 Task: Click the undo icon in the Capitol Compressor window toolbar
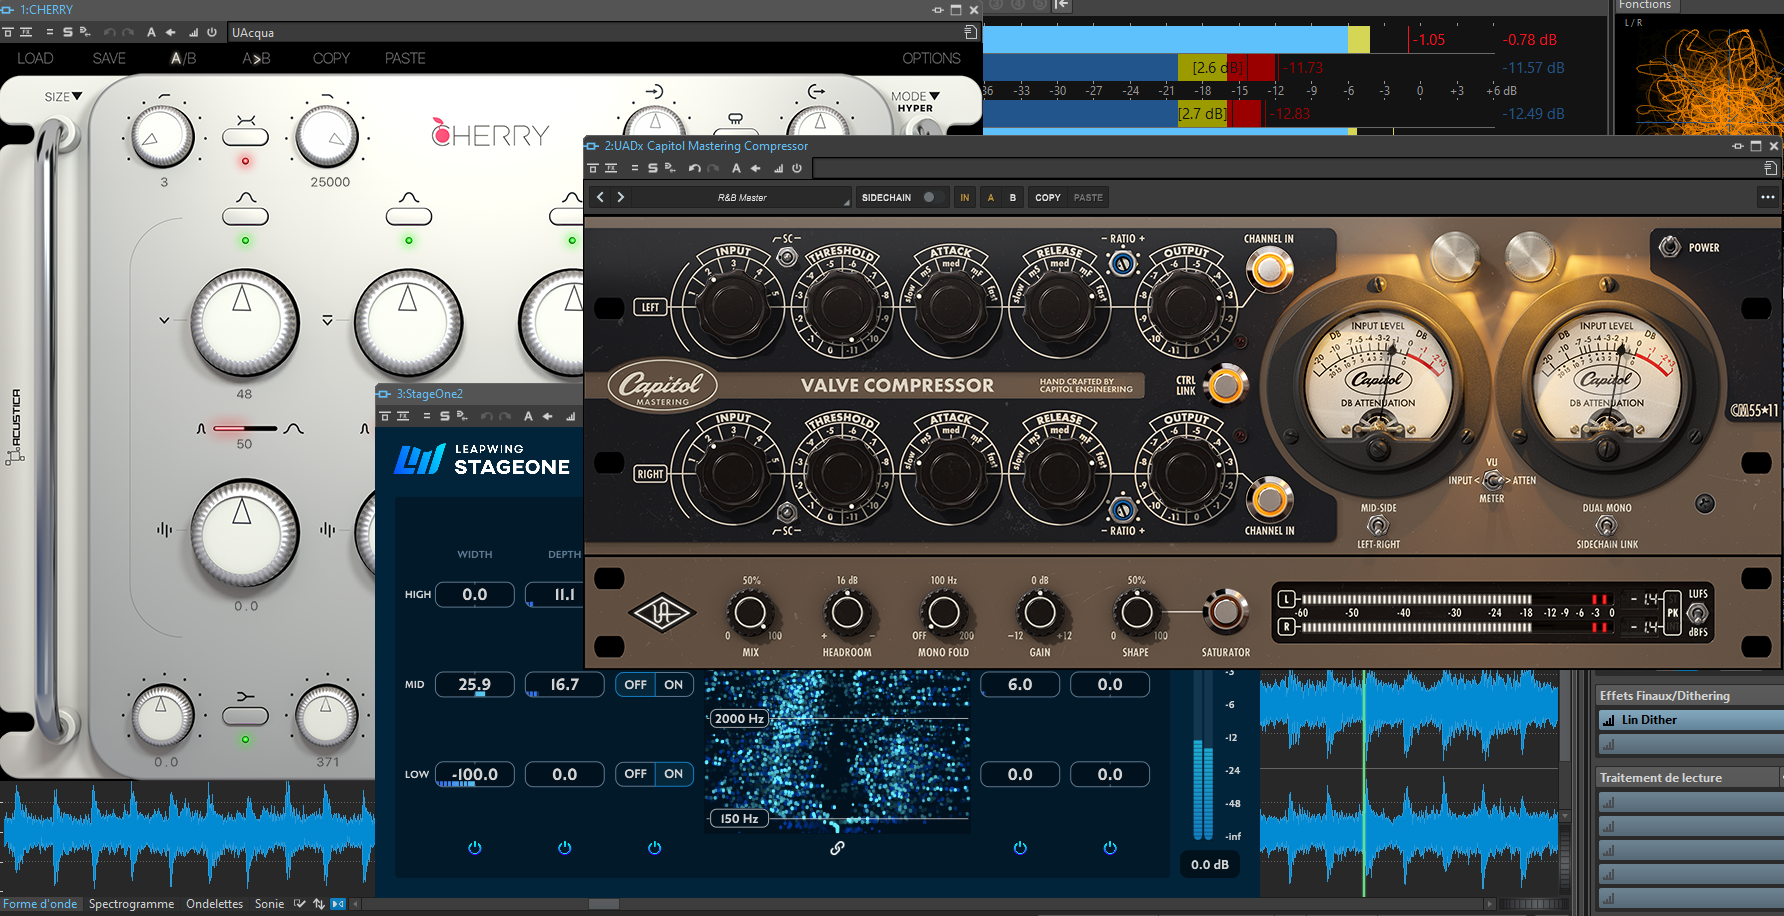point(694,168)
